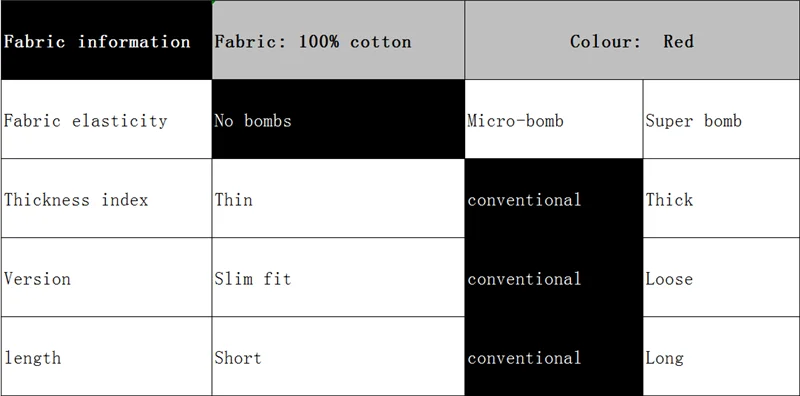This screenshot has height=396, width=800.
Task: Click the Loose cell
Action: (721, 277)
